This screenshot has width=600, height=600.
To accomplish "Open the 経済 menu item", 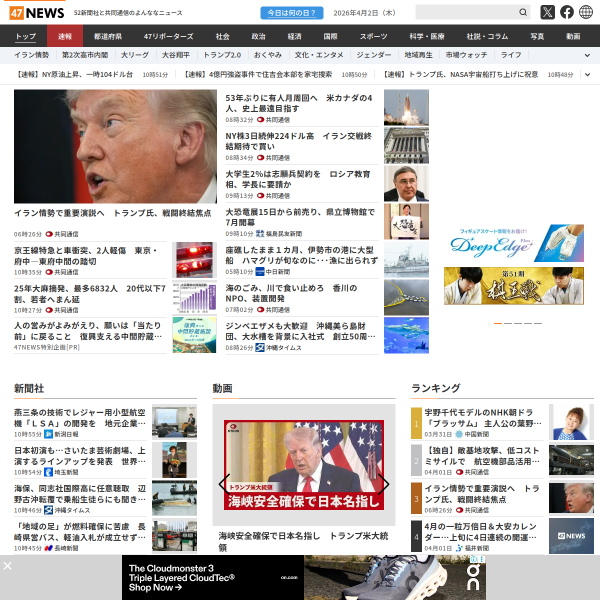I will coord(294,36).
